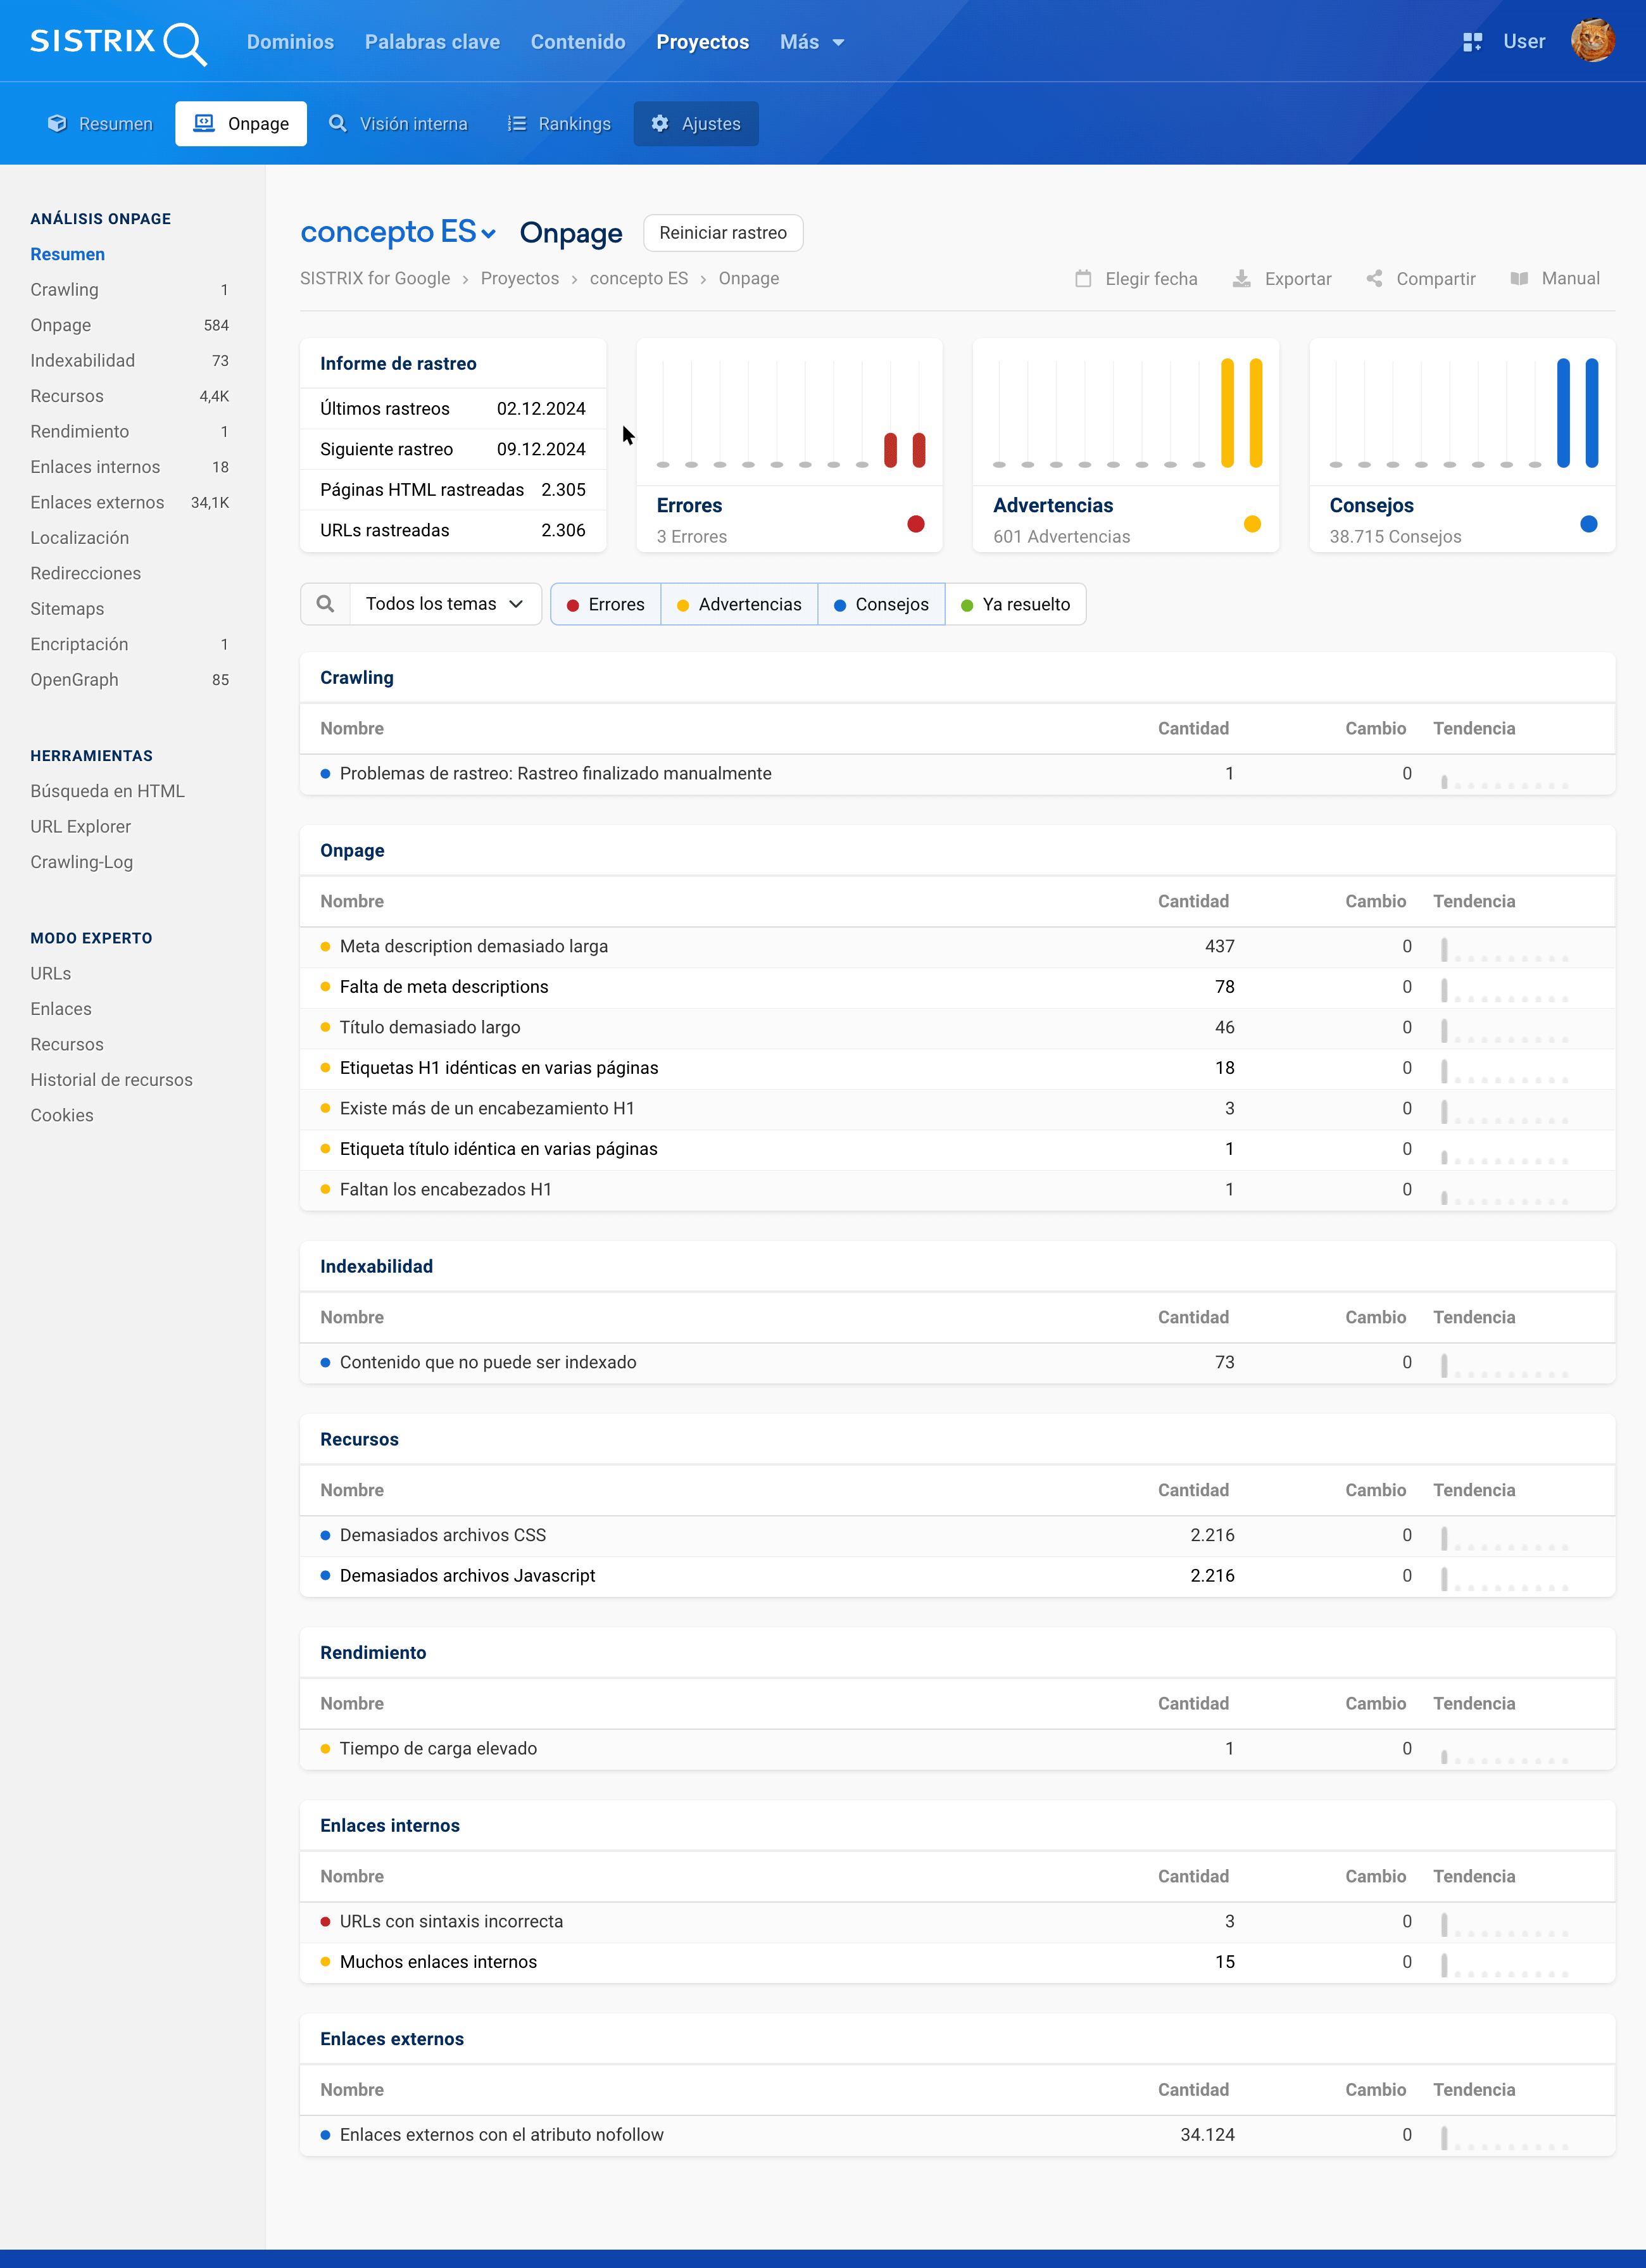The image size is (1646, 2268).
Task: Open the Ajustes gear settings tab
Action: click(x=696, y=124)
